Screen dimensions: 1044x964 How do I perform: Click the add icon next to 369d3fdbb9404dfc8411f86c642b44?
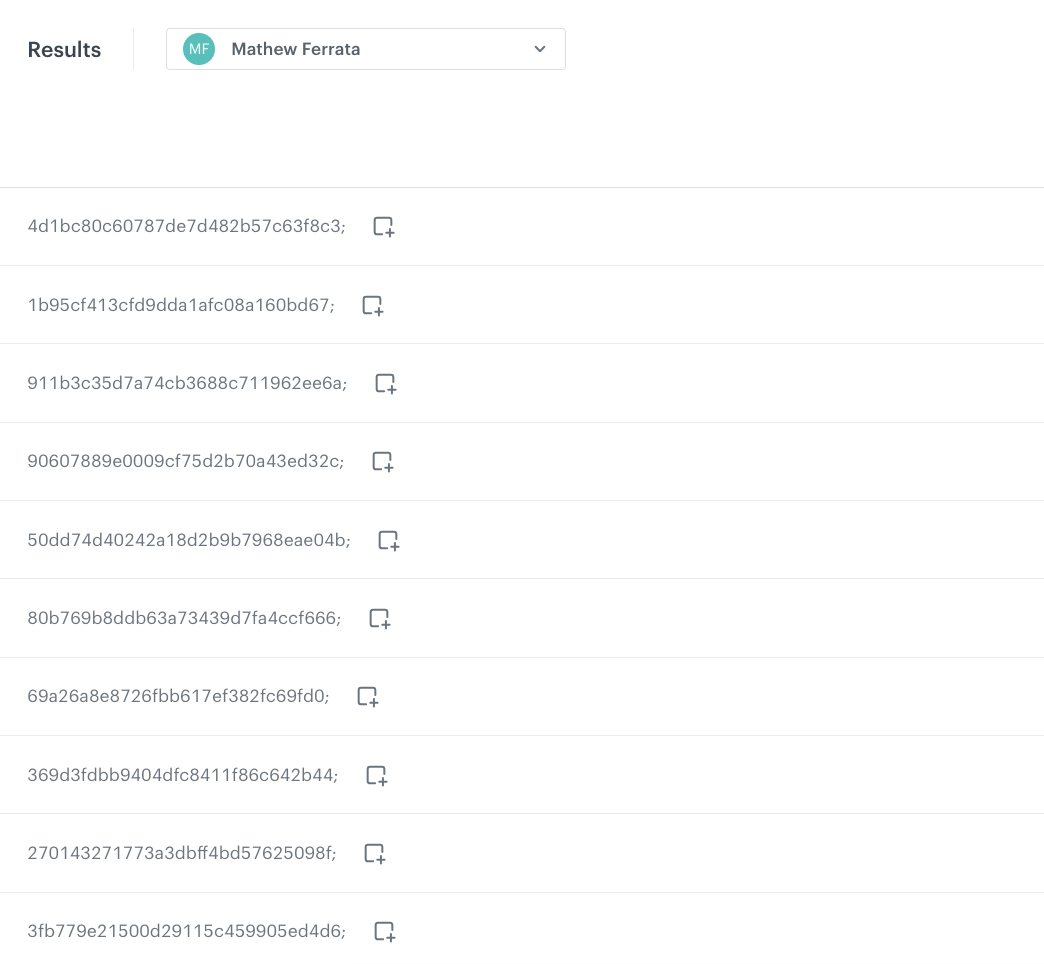pos(376,775)
